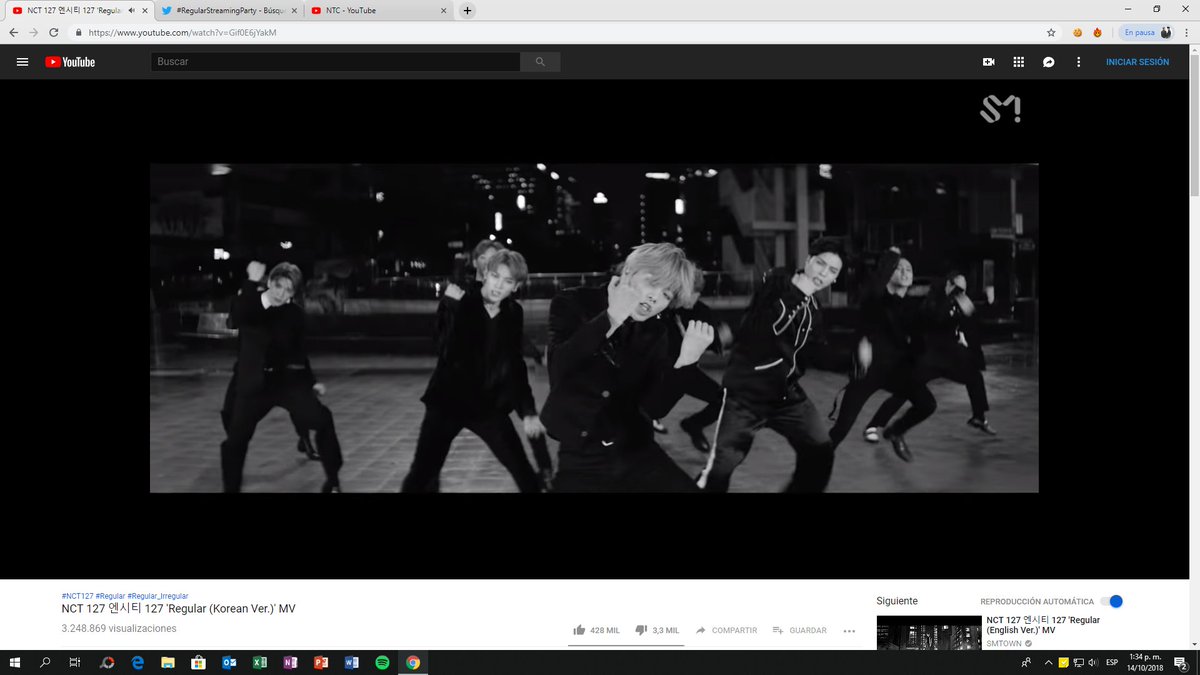Click the COMPARTIR share button
The height and width of the screenshot is (675, 1200).
pos(726,630)
